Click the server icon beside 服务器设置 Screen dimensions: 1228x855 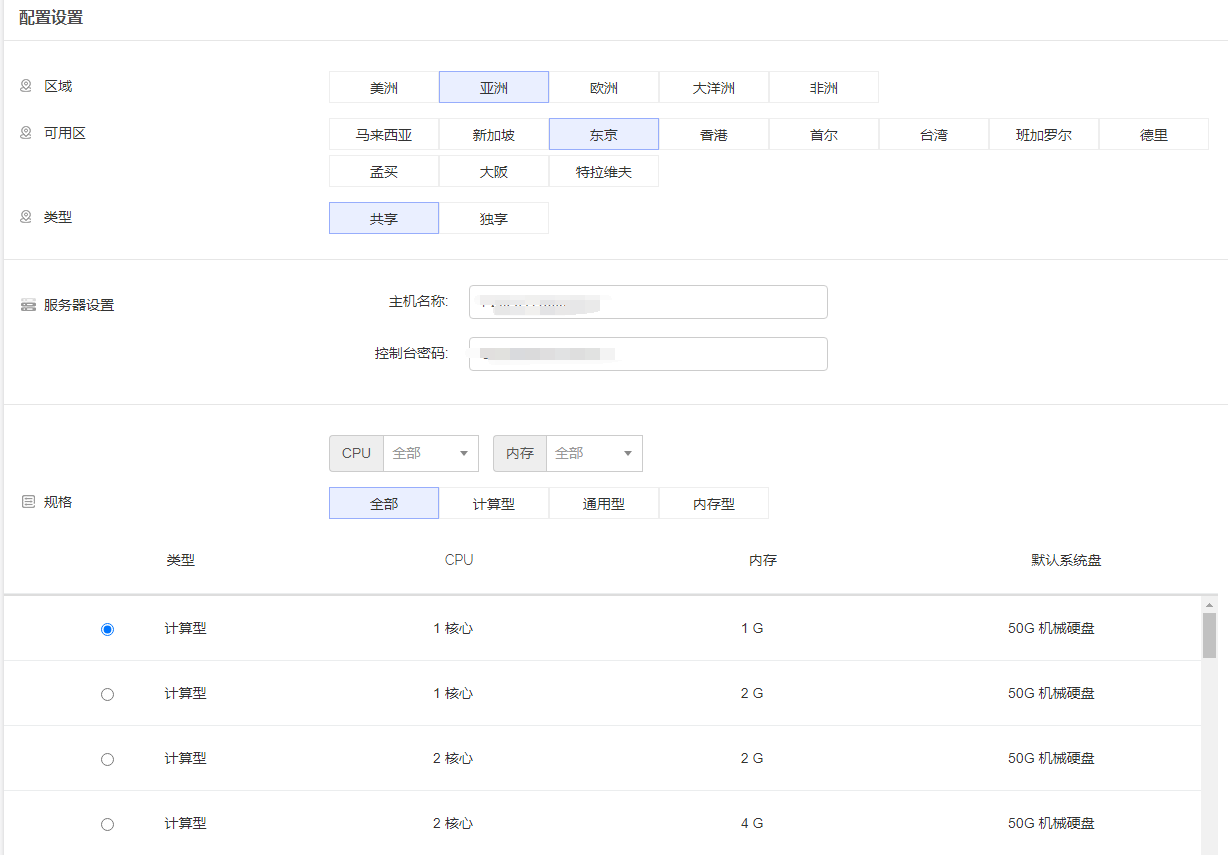click(28, 305)
